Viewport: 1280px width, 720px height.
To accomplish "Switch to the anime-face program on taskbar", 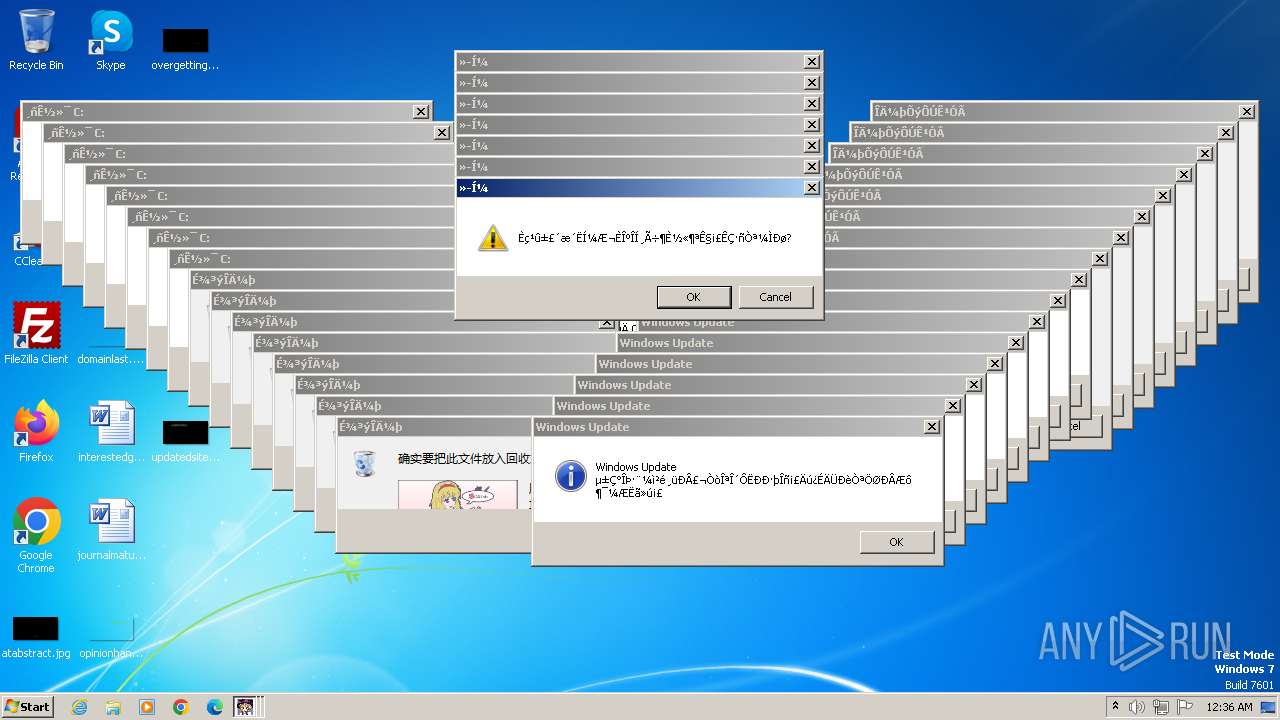I will coord(246,707).
